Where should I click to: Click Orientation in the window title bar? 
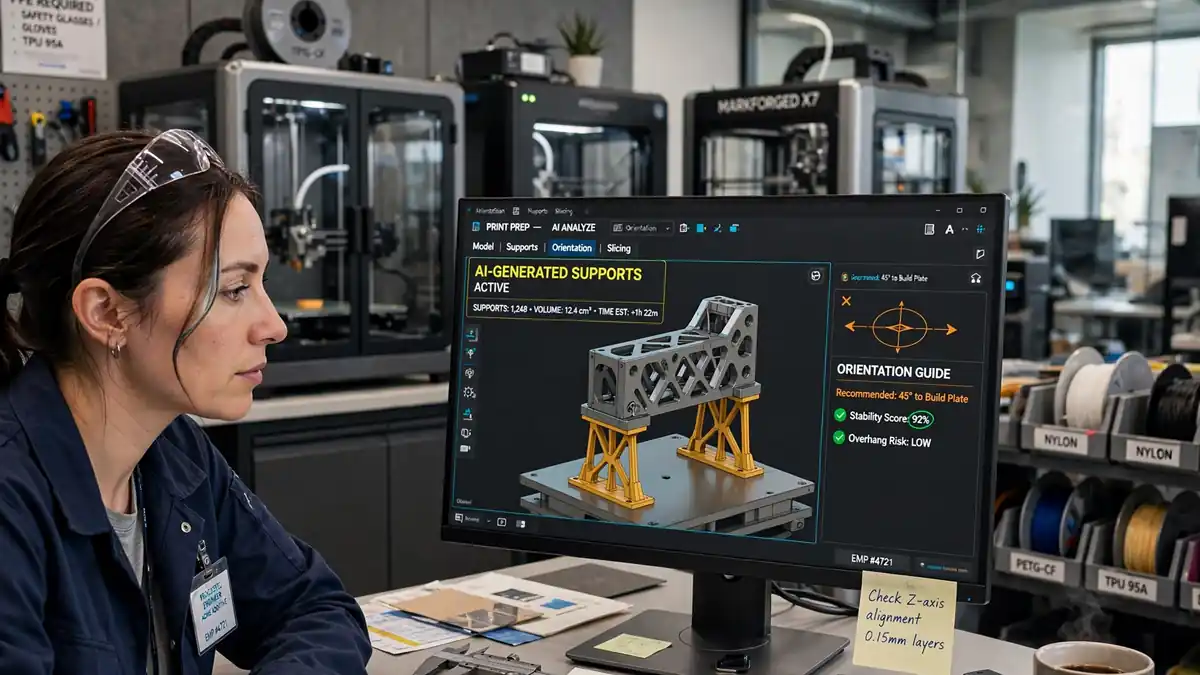490,210
